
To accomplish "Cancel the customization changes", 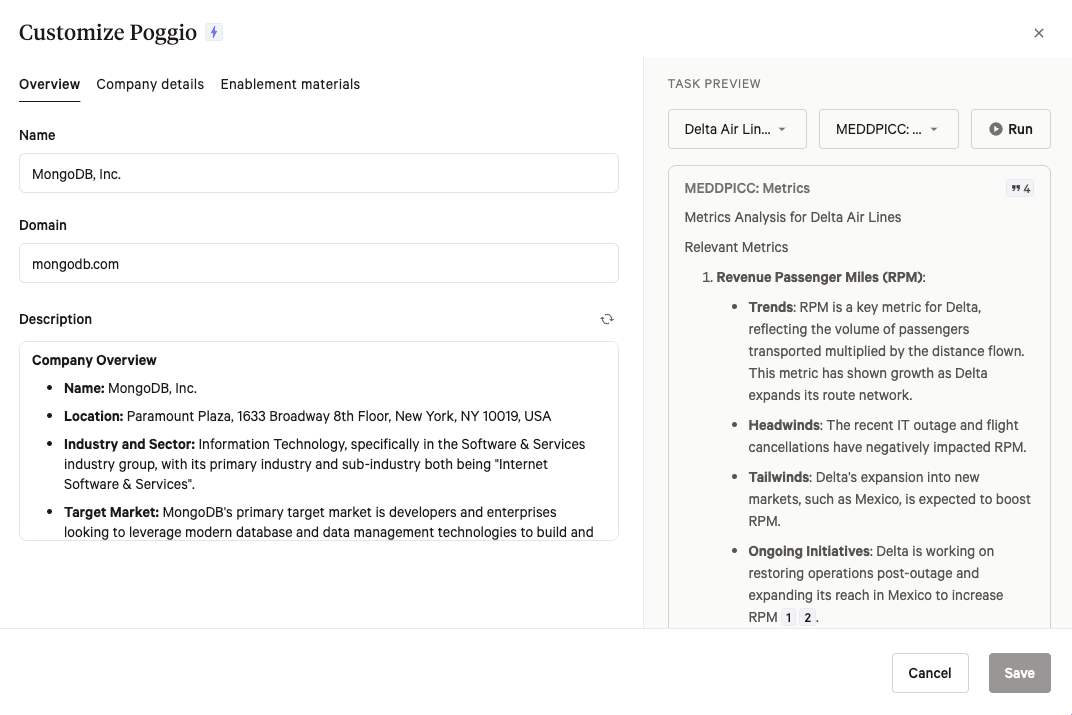I will pyautogui.click(x=929, y=673).
